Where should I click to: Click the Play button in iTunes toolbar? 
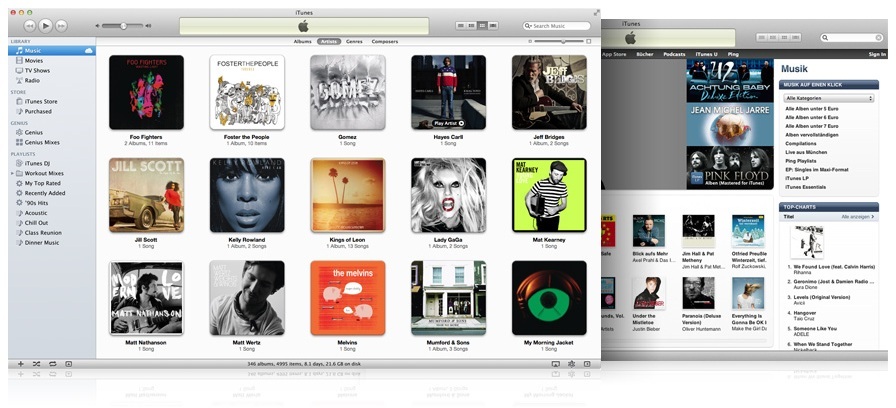(x=46, y=25)
